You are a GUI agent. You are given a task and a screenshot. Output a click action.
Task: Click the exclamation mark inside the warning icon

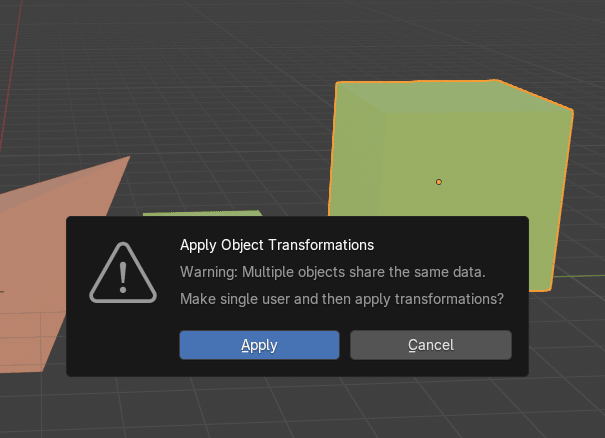pos(123,274)
